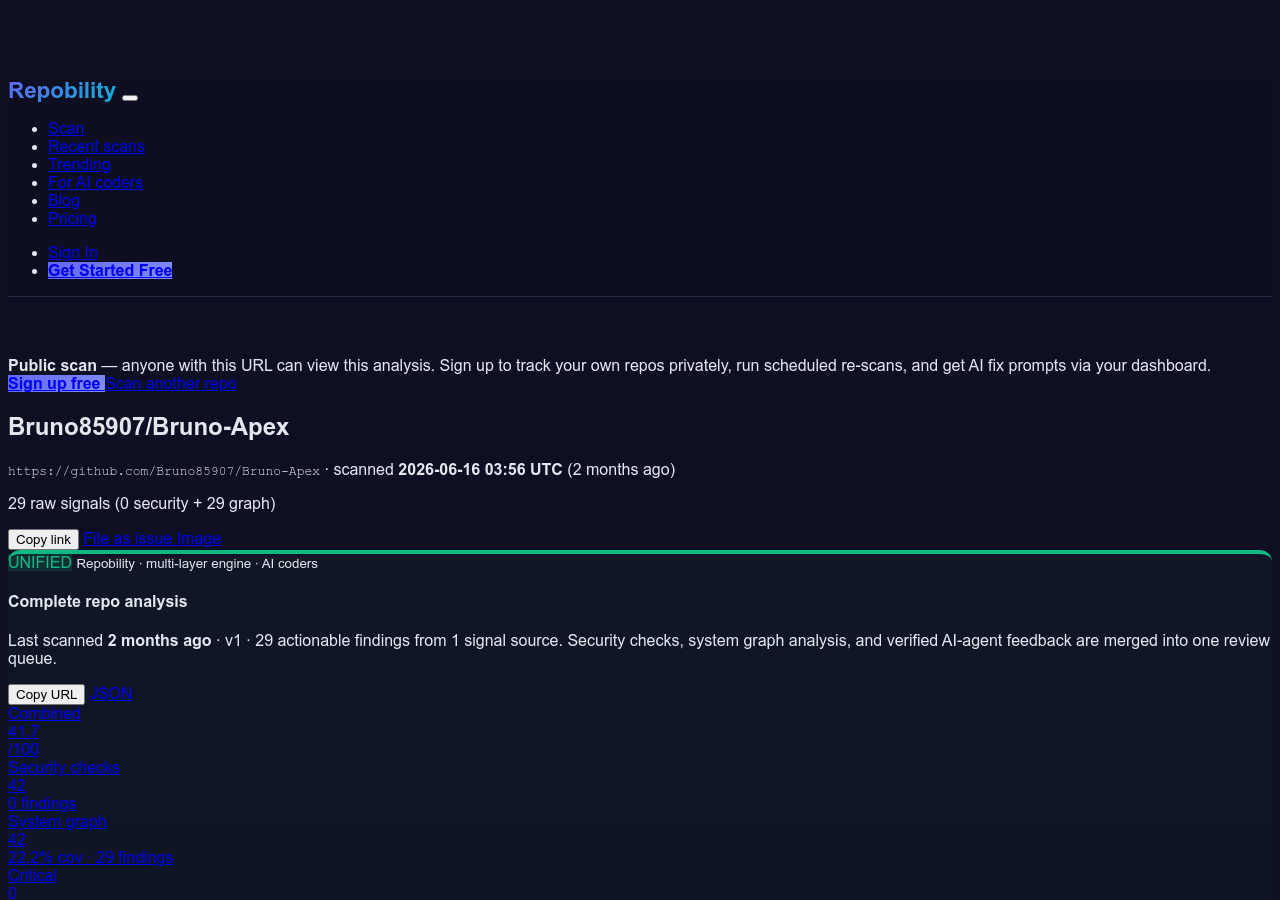Image resolution: width=1280 pixels, height=900 pixels.
Task: Open the JSON link
Action: tap(111, 693)
